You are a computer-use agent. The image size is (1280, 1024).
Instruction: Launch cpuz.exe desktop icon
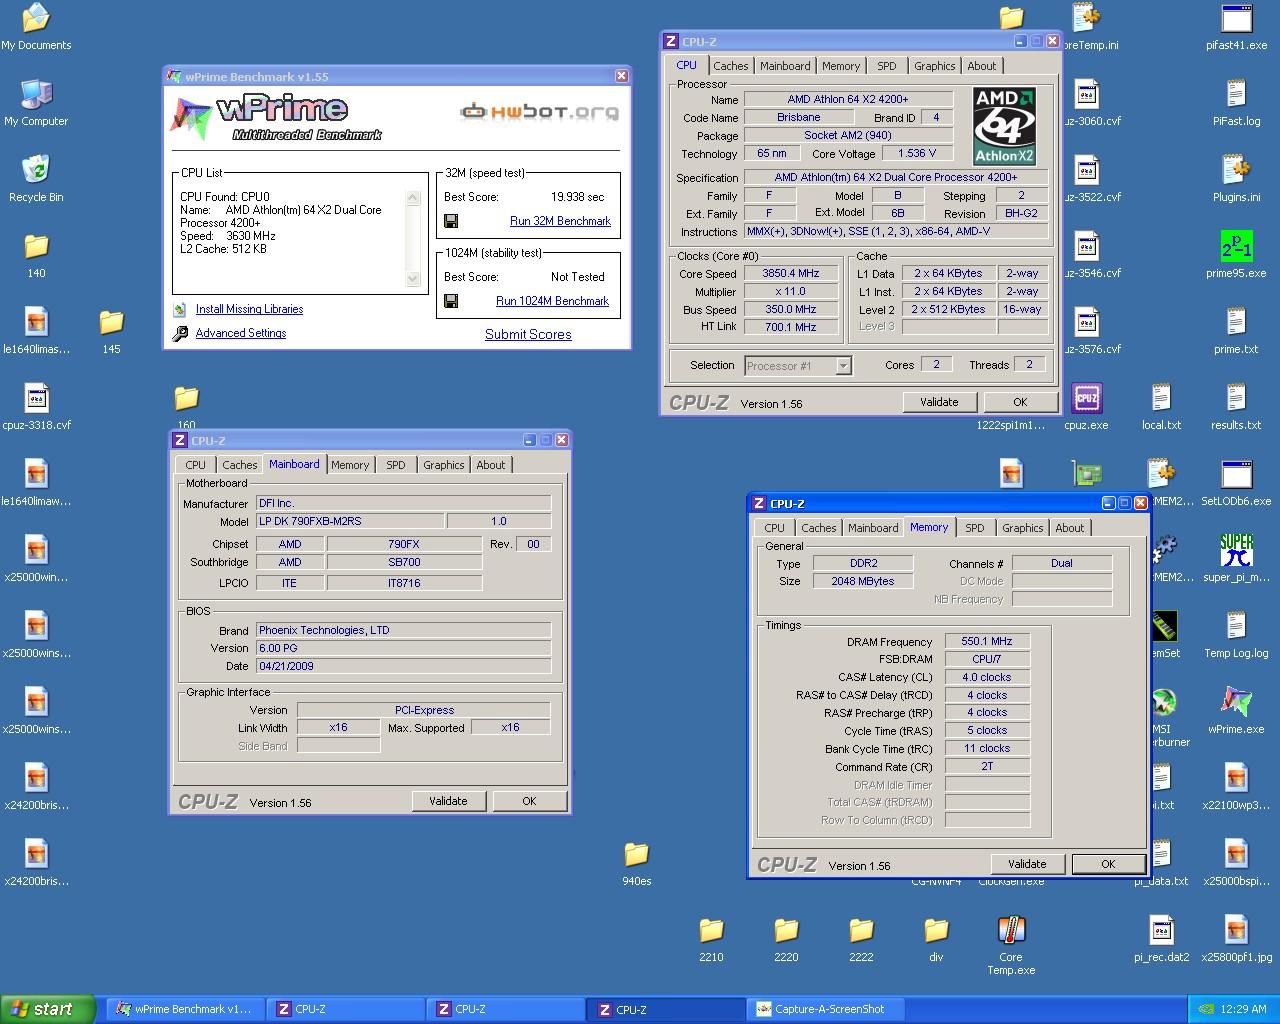tap(1086, 407)
